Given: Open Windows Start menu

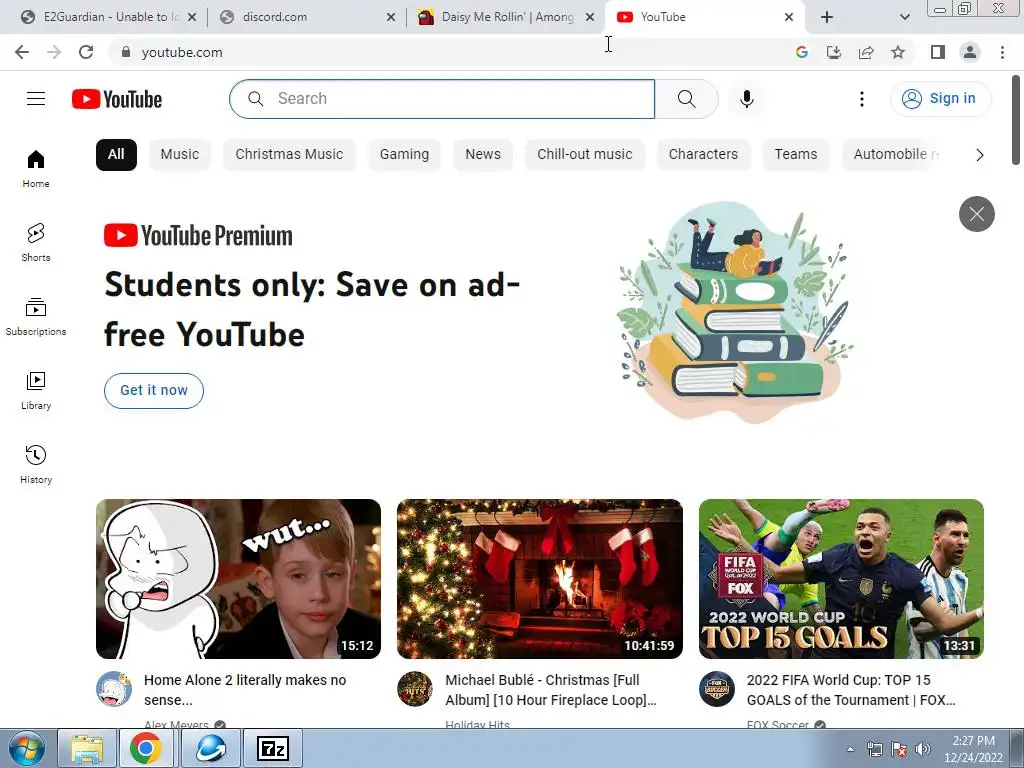Looking at the screenshot, I should pos(26,748).
